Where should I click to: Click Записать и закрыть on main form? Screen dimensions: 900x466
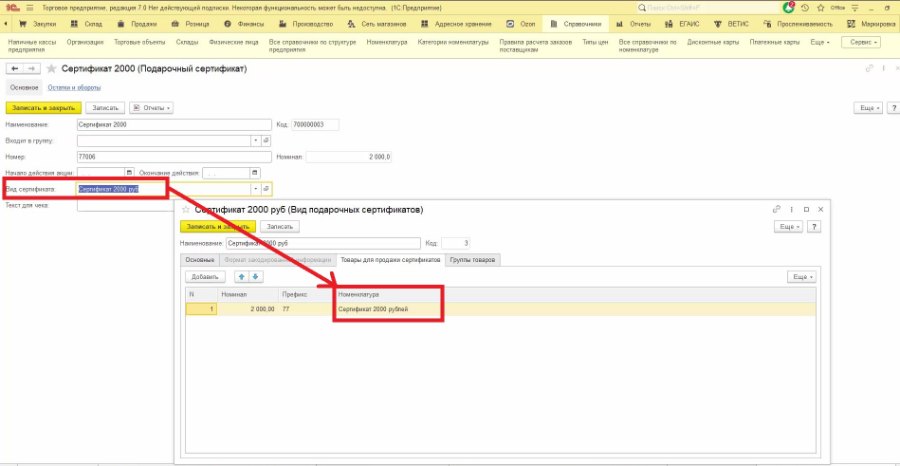click(44, 108)
